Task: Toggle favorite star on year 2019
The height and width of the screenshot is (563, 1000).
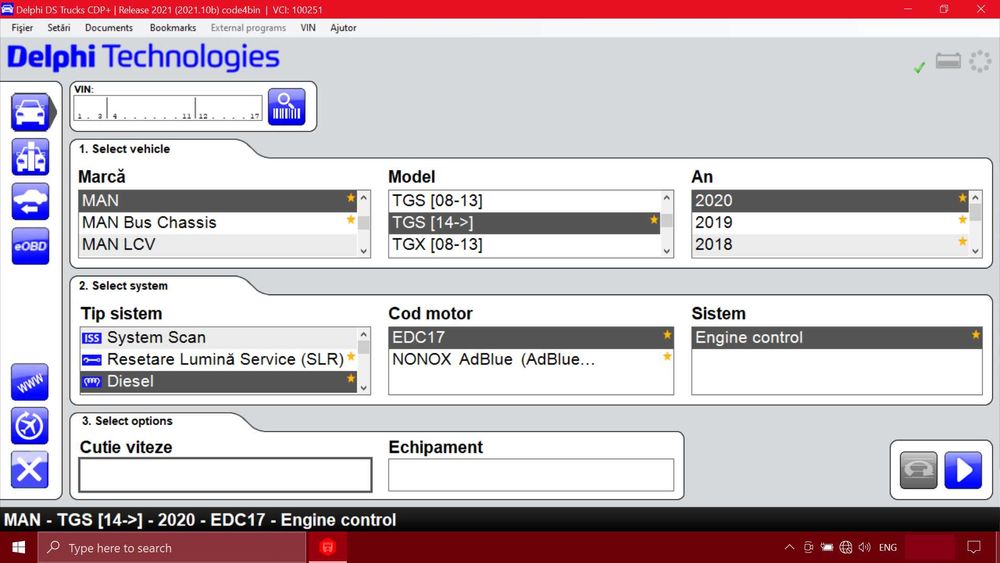Action: point(962,219)
